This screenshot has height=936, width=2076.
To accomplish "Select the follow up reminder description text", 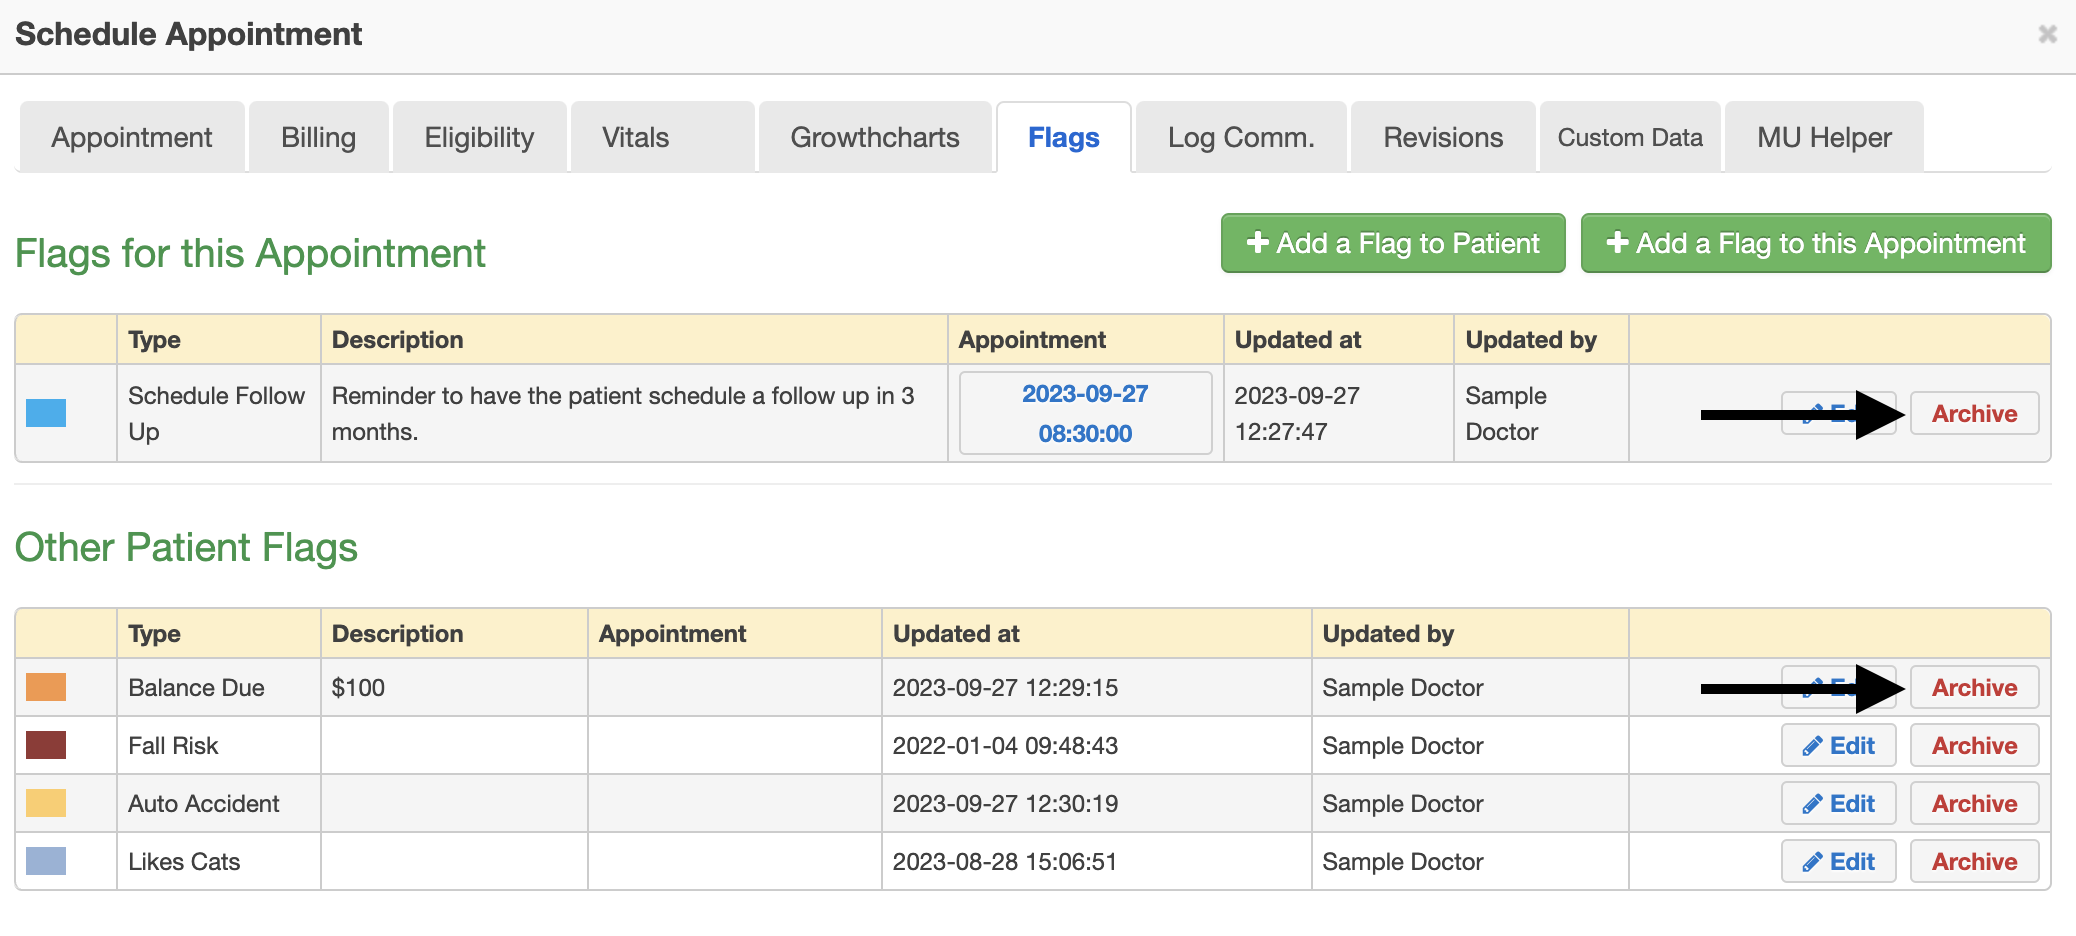I will [623, 413].
